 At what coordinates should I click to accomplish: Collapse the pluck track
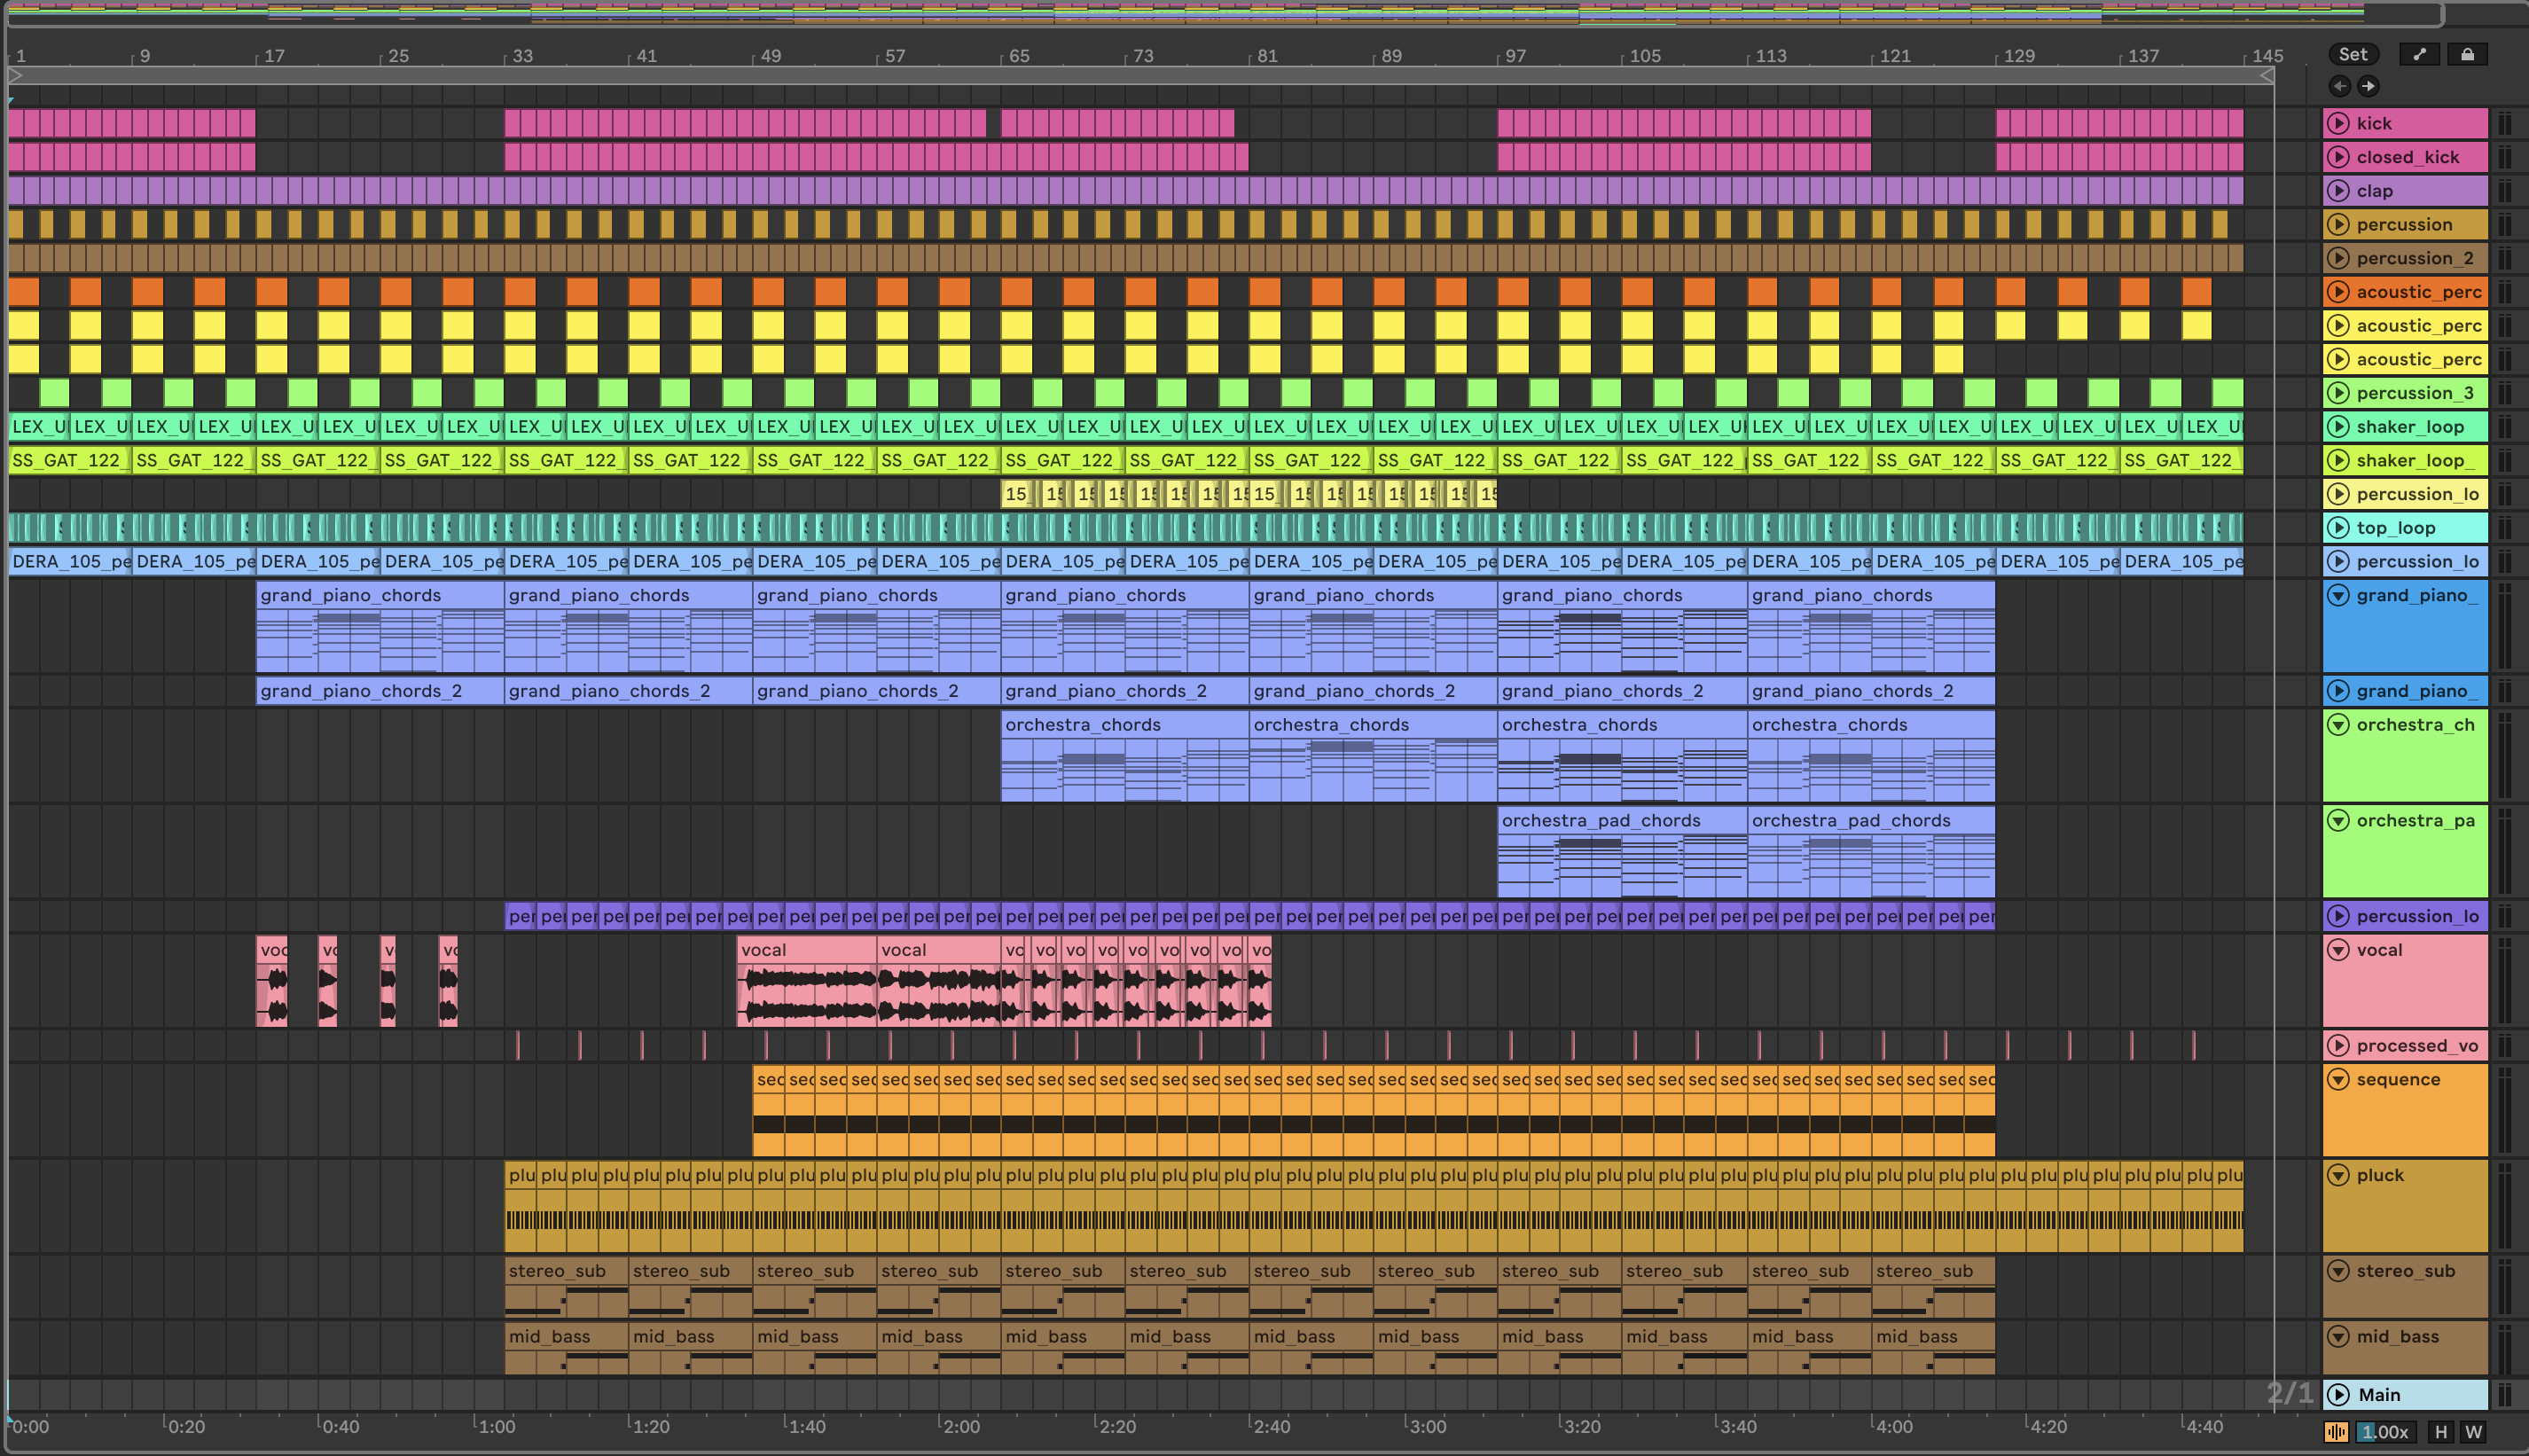[x=2338, y=1175]
